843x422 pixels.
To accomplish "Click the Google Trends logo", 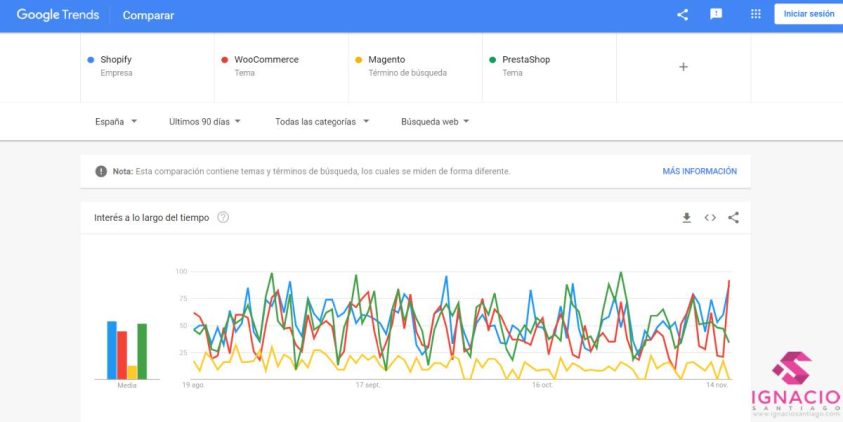I will pos(58,15).
